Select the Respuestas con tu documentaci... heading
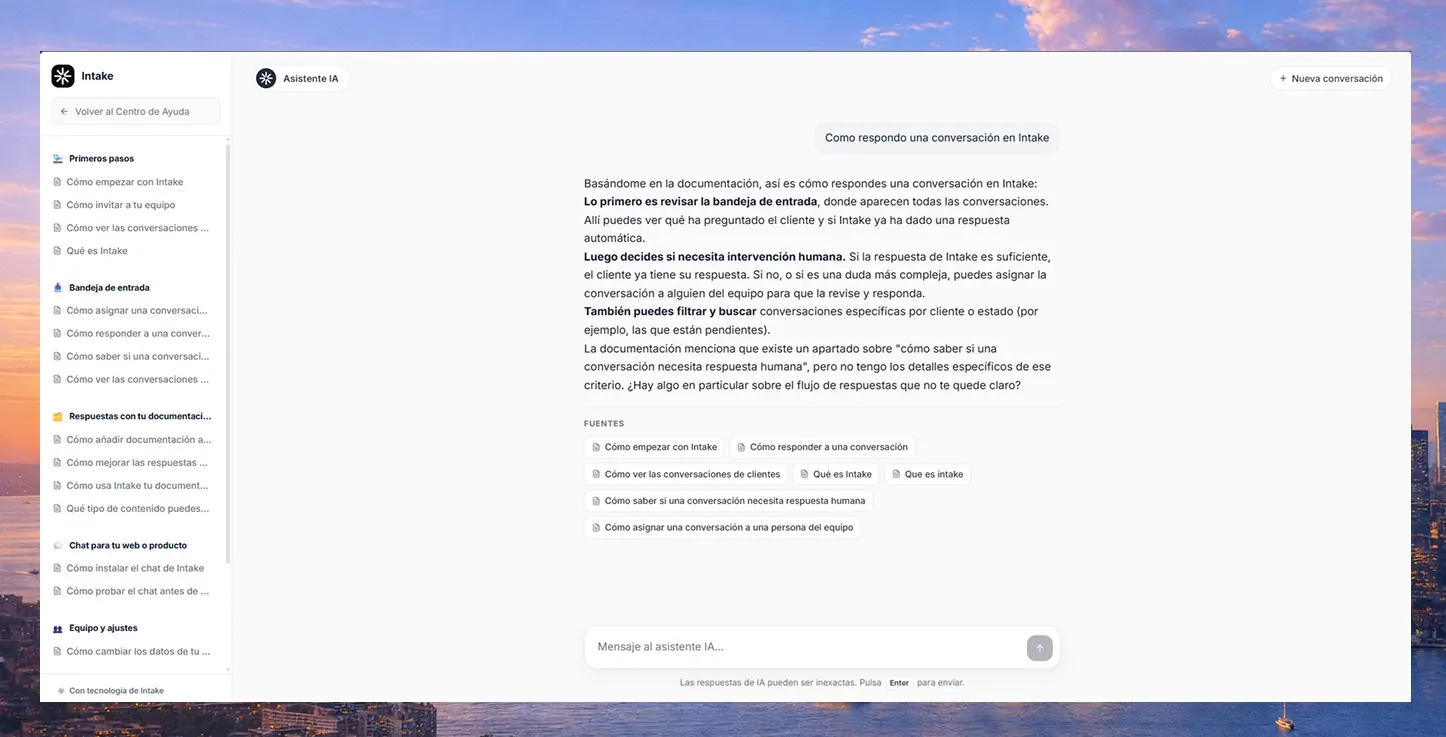The width and height of the screenshot is (1446, 737). pyautogui.click(x=140, y=417)
